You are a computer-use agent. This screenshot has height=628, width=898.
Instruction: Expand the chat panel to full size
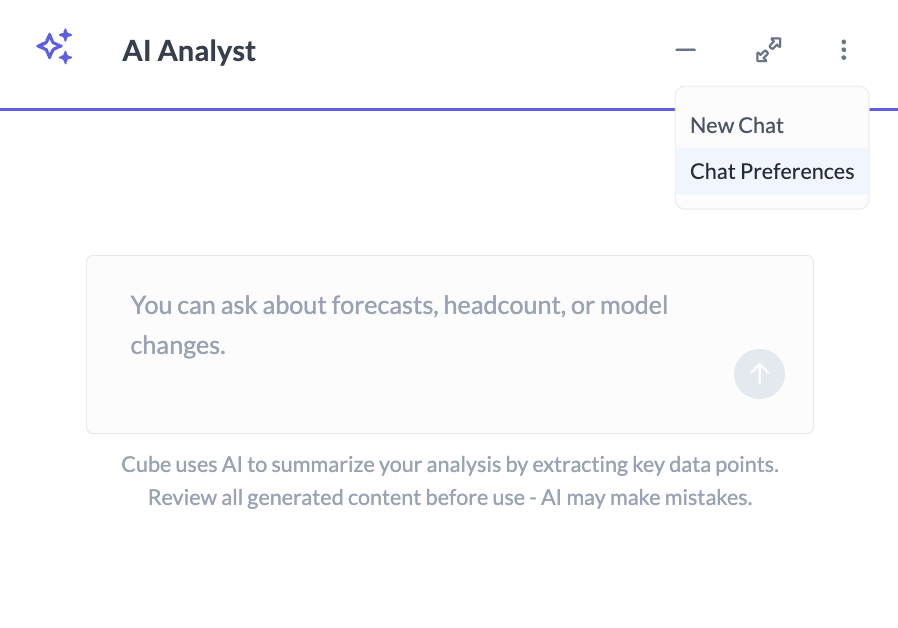coord(768,49)
